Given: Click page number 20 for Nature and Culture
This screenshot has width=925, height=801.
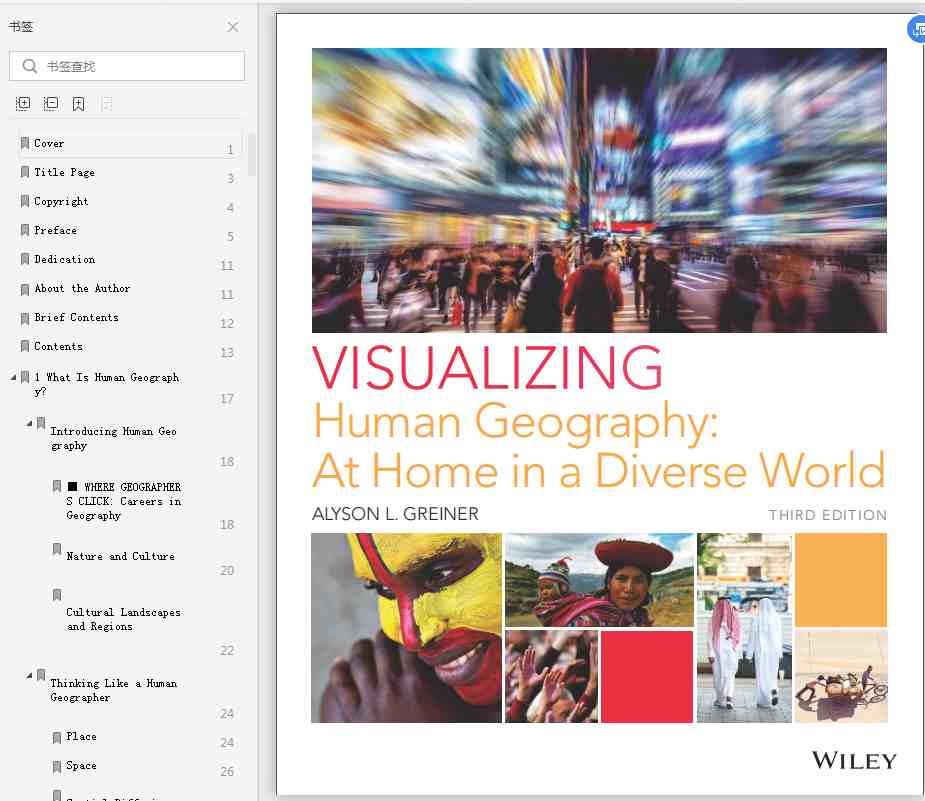Looking at the screenshot, I should click(227, 570).
